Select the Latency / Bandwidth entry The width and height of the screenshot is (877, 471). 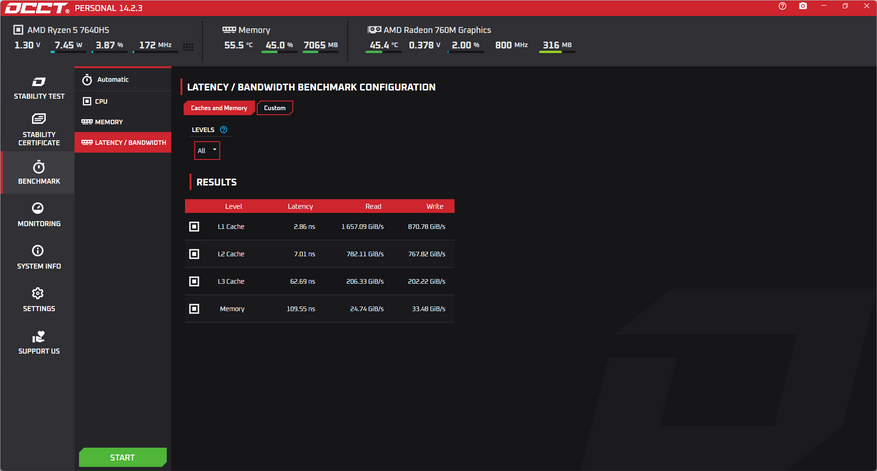click(x=122, y=143)
